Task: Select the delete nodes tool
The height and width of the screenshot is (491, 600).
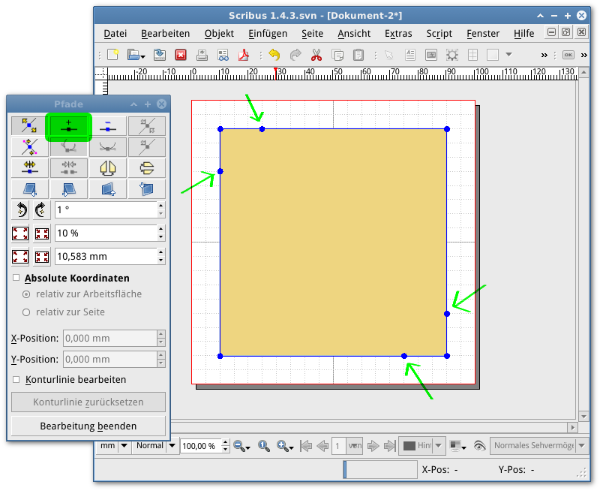Action: click(108, 126)
